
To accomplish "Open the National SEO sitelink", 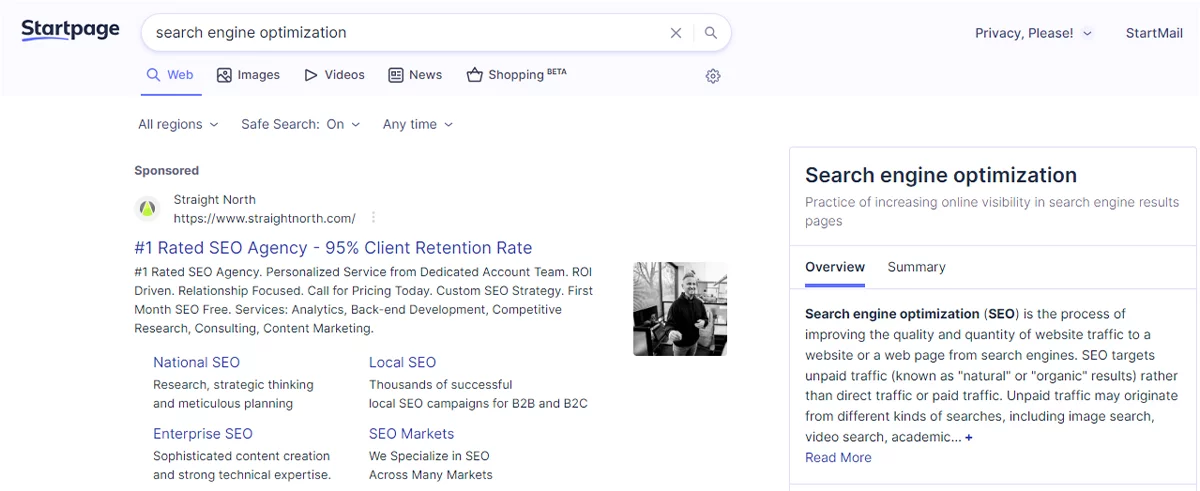I will [x=196, y=362].
